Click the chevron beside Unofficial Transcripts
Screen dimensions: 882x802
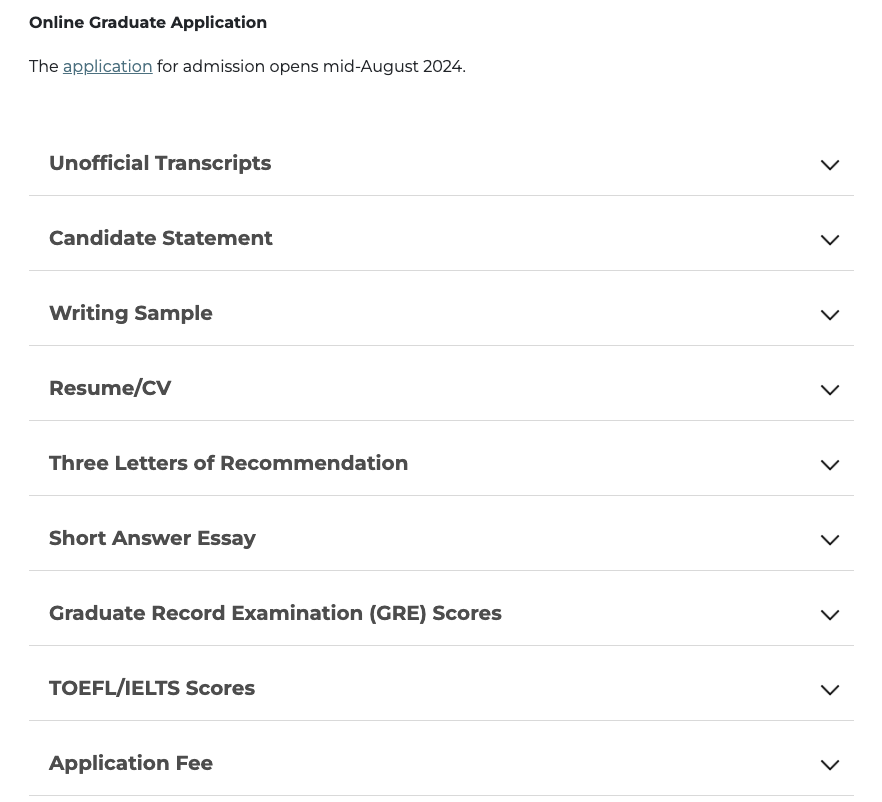point(830,165)
